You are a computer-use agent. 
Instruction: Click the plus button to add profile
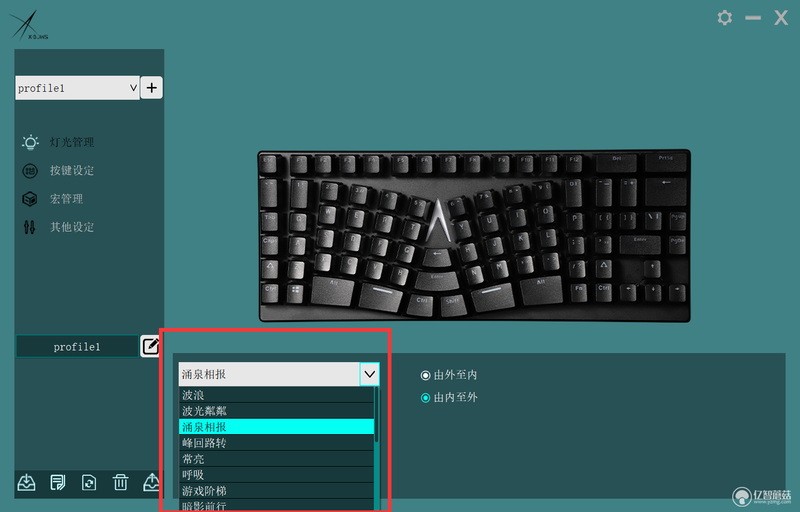pyautogui.click(x=152, y=88)
